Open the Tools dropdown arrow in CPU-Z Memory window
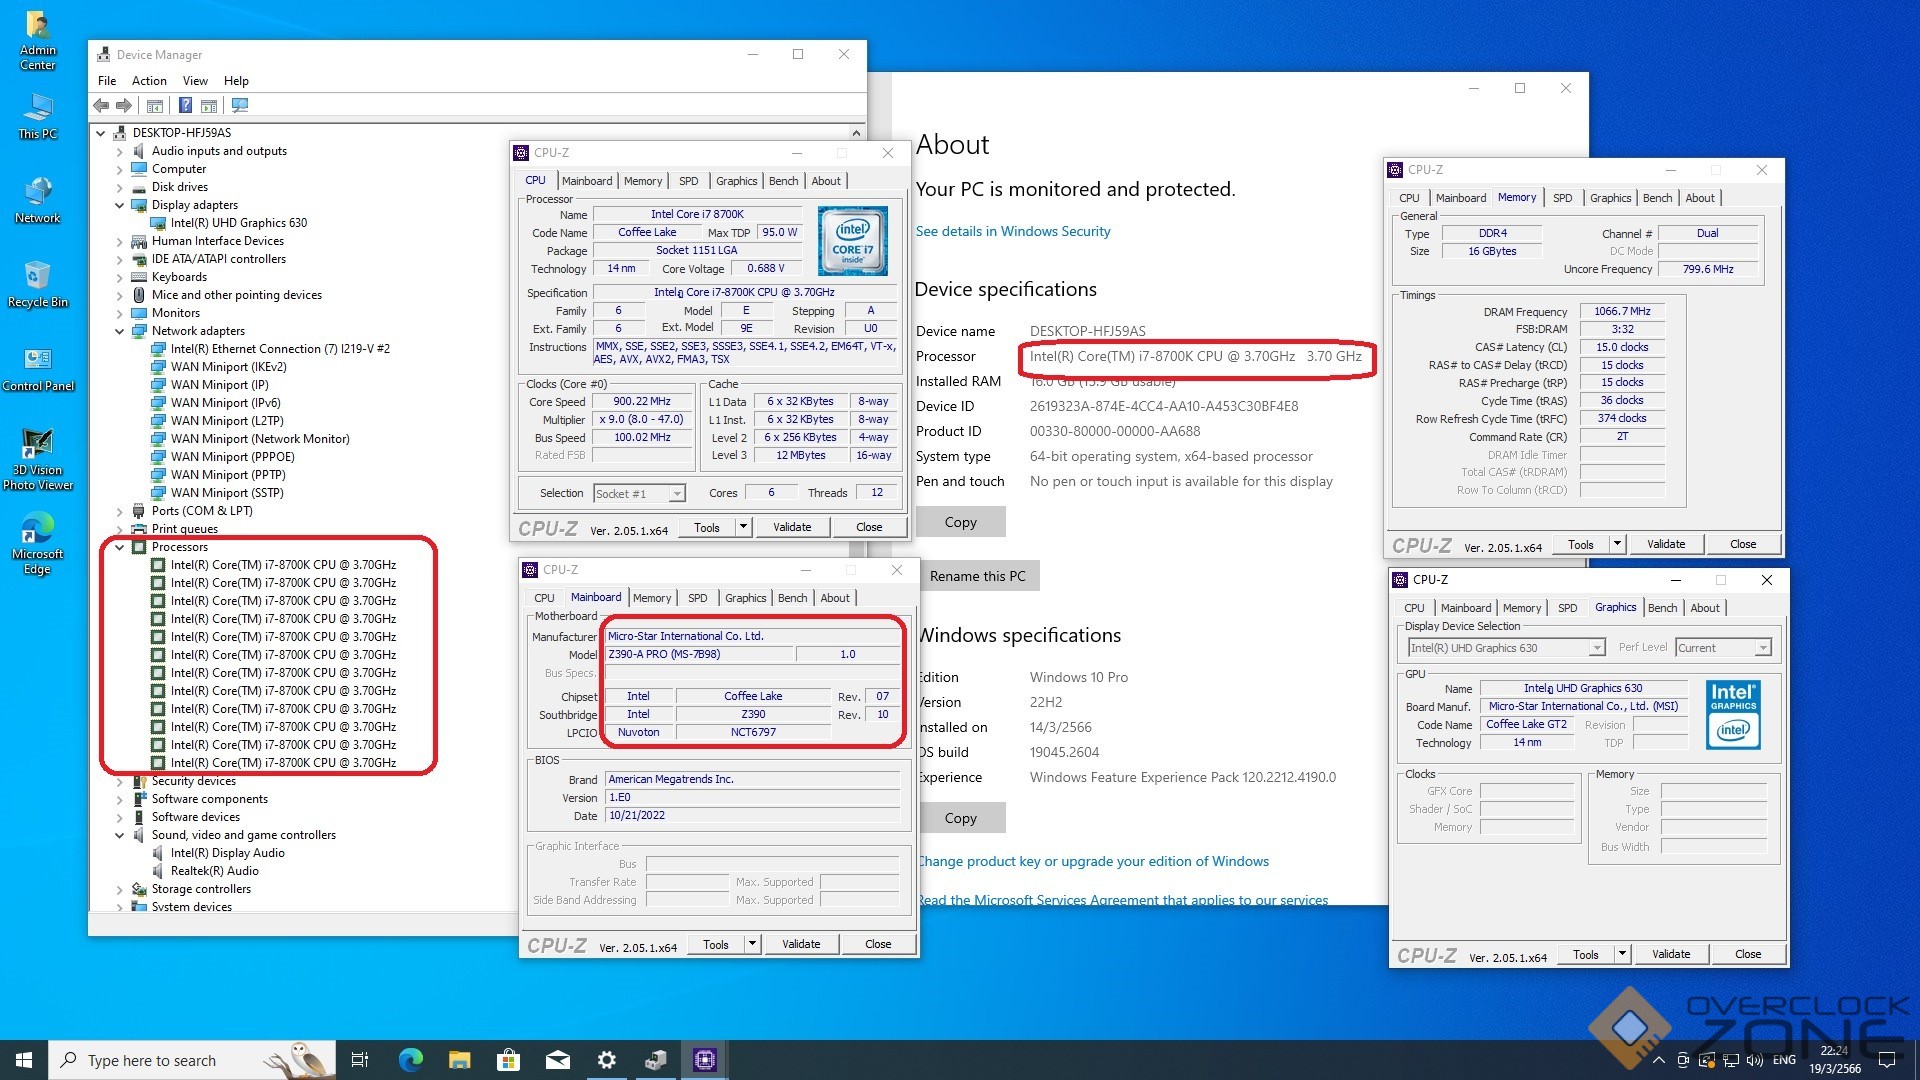Image resolution: width=1920 pixels, height=1080 pixels. (x=1617, y=544)
